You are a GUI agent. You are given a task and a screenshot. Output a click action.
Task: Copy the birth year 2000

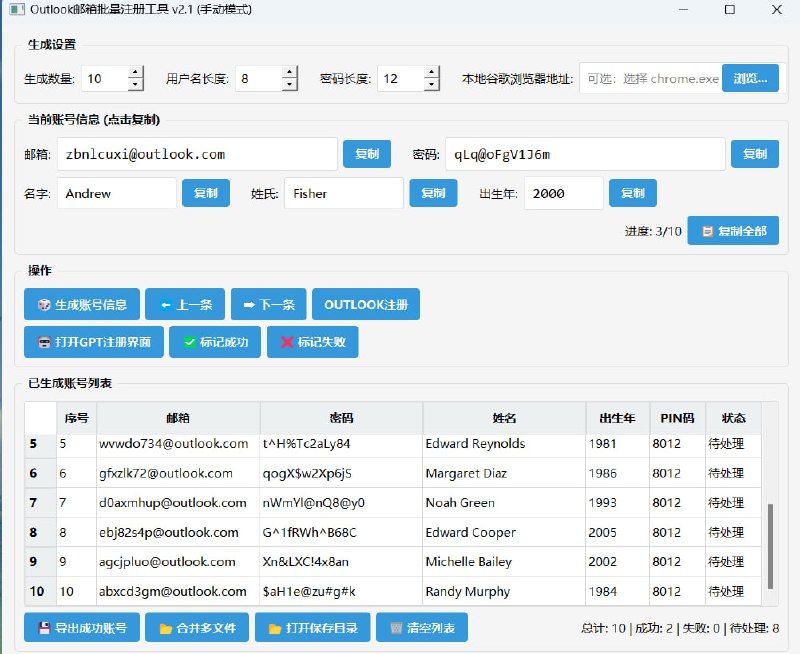[x=633, y=193]
